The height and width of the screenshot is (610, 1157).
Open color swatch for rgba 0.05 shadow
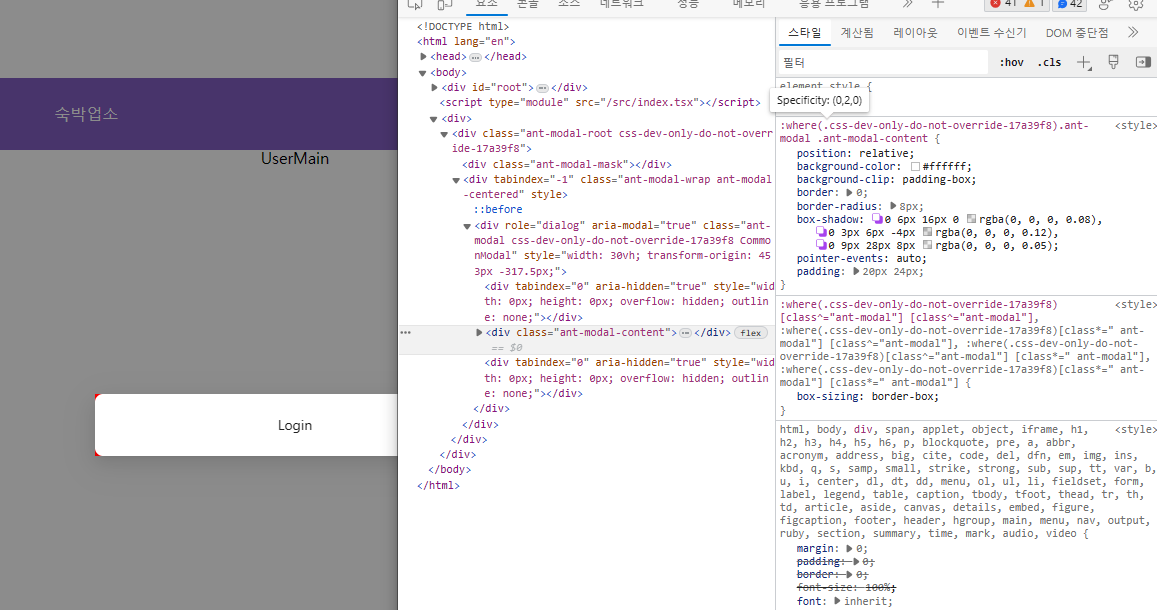[x=928, y=246]
